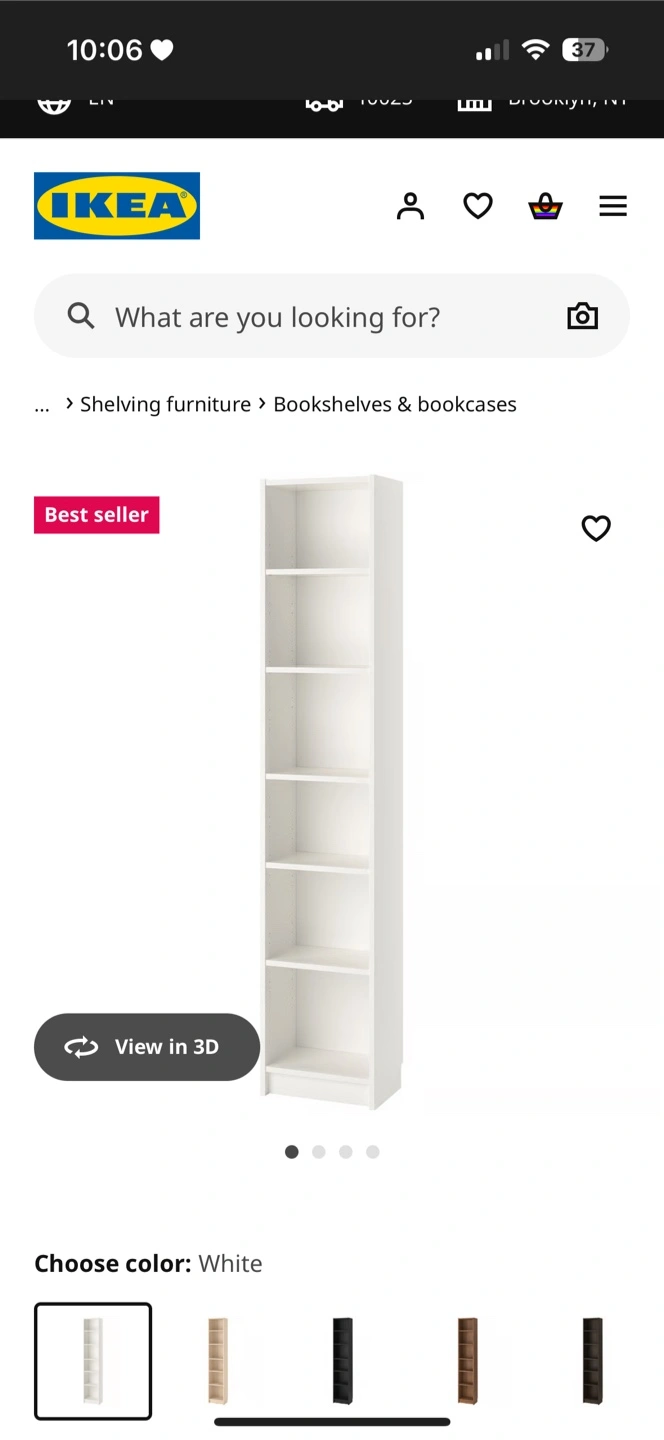Go to Shelving furniture breadcrumb

coord(165,404)
